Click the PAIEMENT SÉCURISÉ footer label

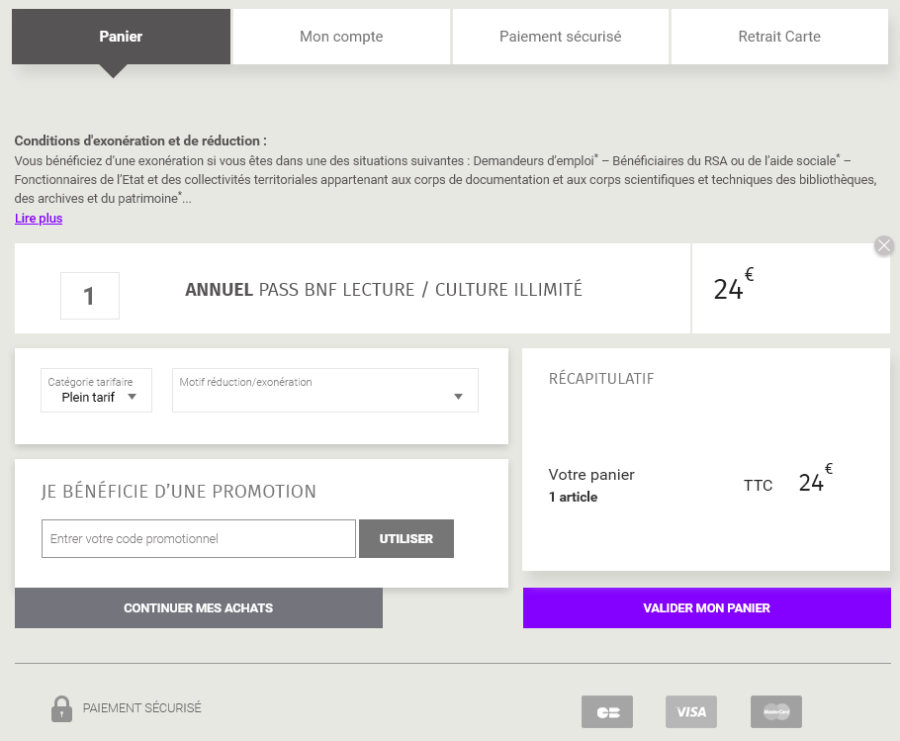click(142, 708)
